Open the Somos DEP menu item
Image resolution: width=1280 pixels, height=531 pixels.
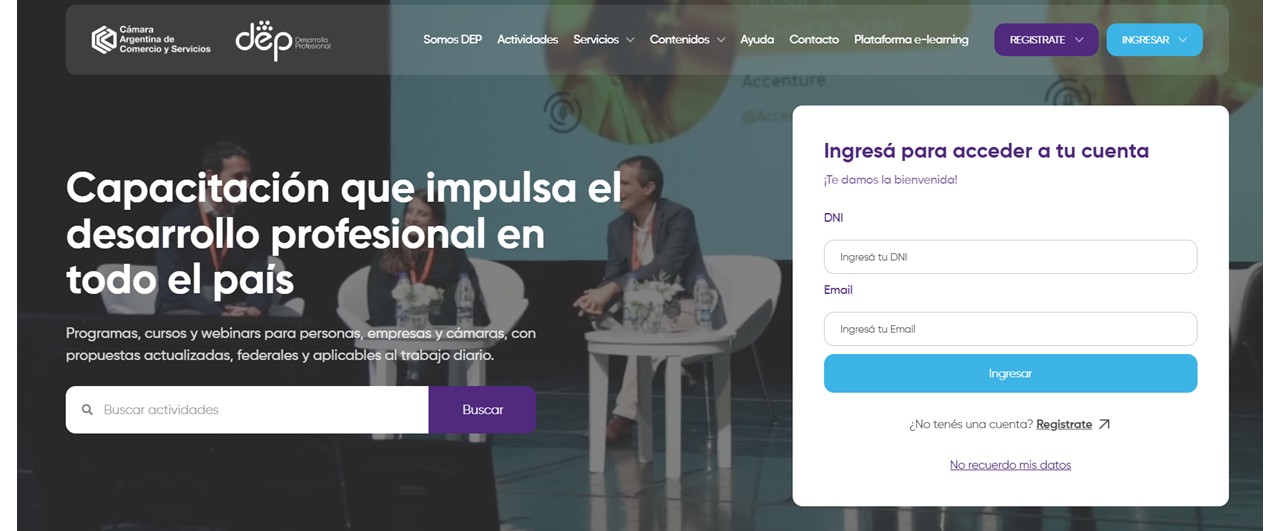pos(452,40)
